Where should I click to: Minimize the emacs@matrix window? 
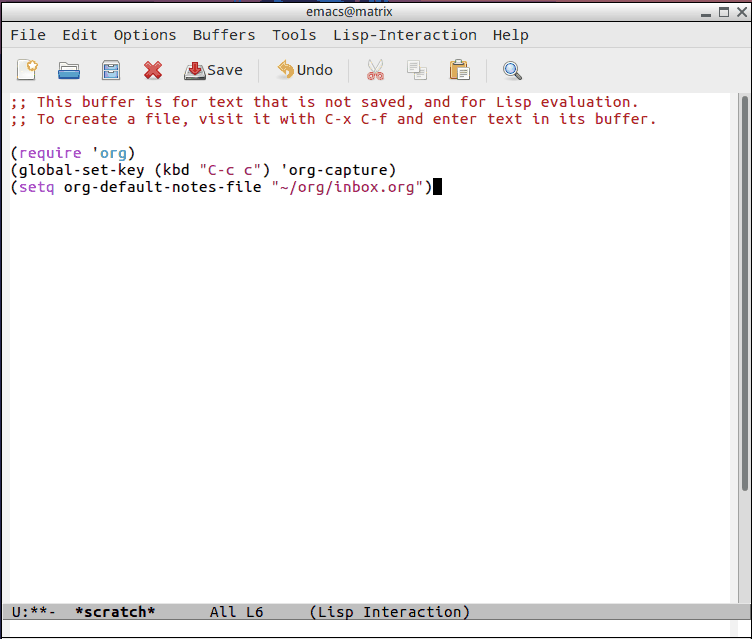click(705, 13)
